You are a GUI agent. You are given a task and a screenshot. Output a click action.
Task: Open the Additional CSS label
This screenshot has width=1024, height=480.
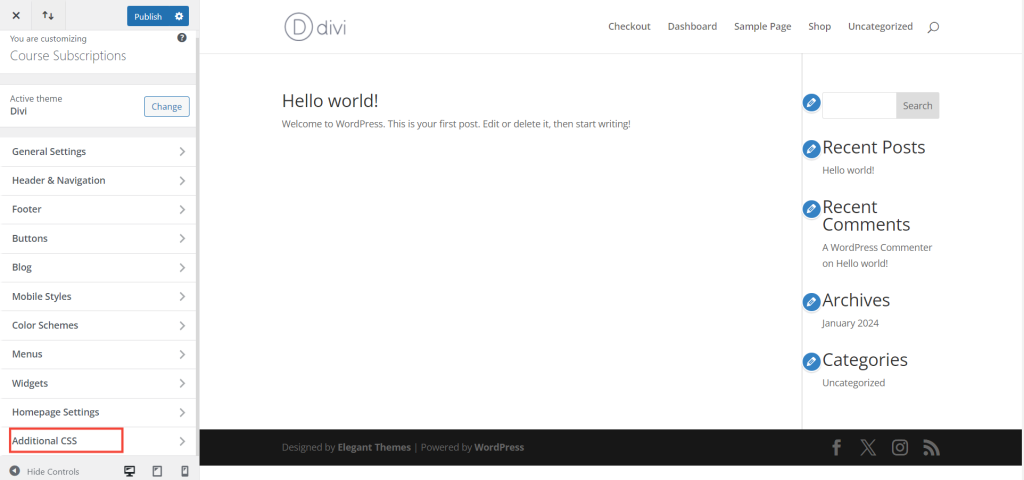click(x=44, y=441)
